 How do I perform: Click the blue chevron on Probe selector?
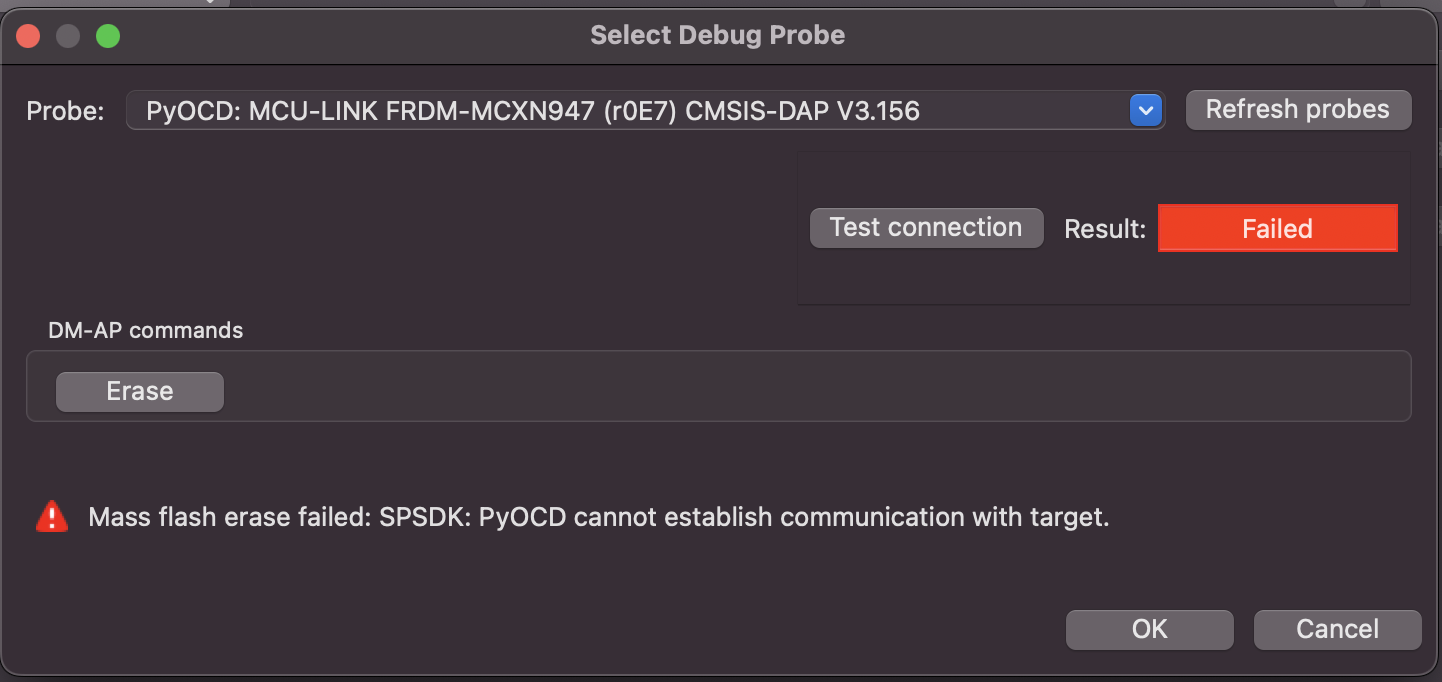[x=1145, y=110]
